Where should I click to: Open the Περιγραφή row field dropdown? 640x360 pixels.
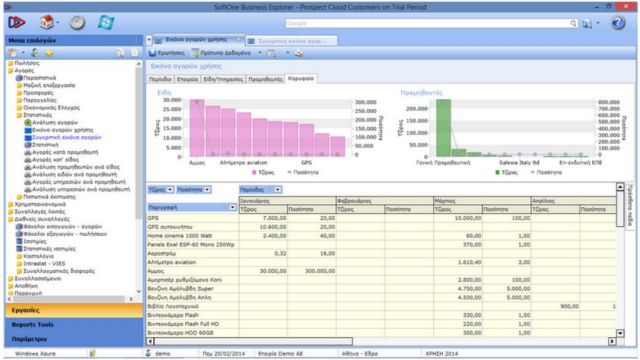(x=232, y=207)
